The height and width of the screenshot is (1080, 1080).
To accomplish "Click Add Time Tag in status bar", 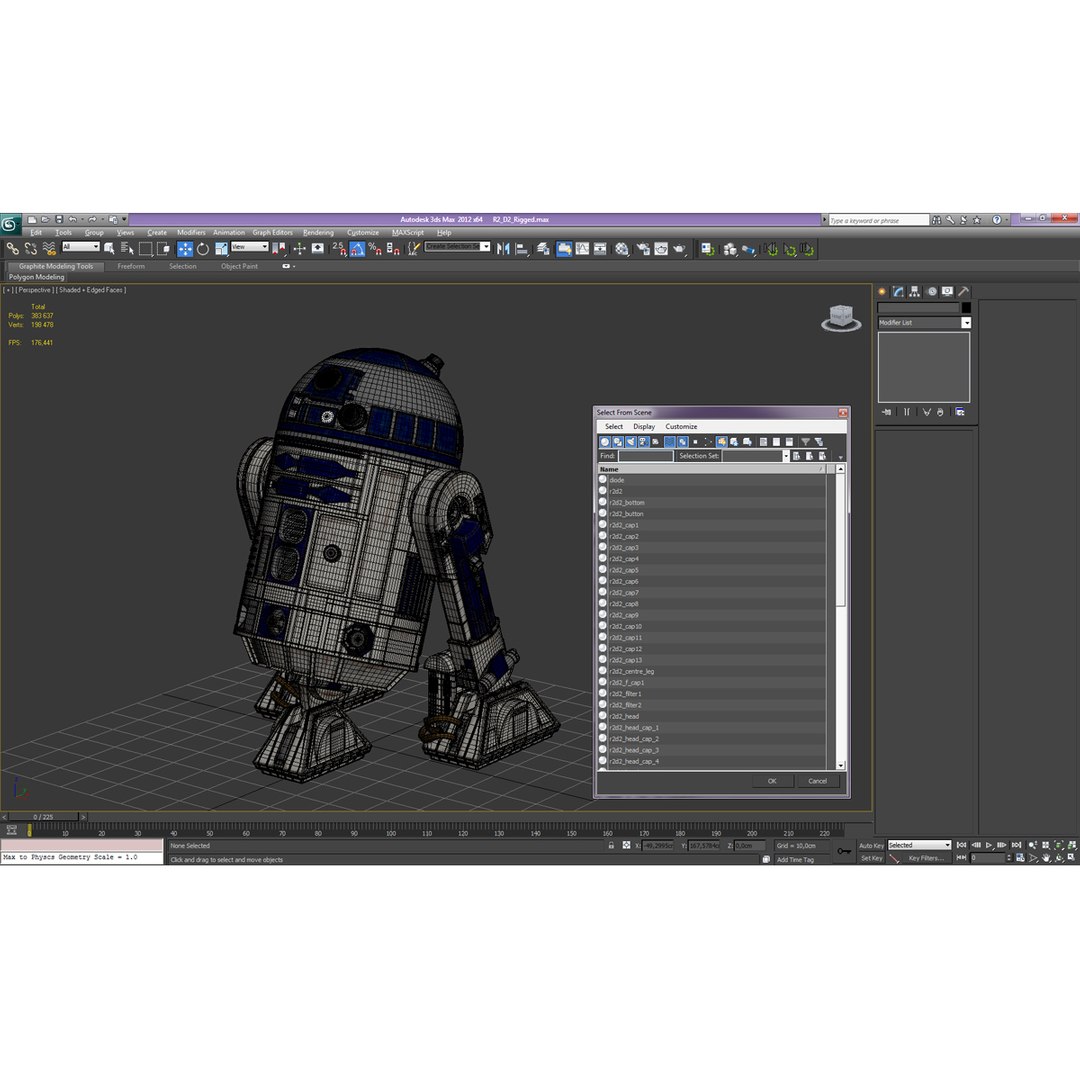I will pos(795,860).
